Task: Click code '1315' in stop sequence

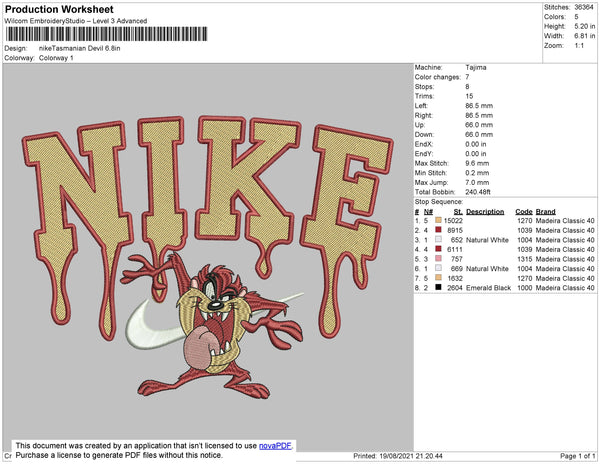Action: (525, 259)
